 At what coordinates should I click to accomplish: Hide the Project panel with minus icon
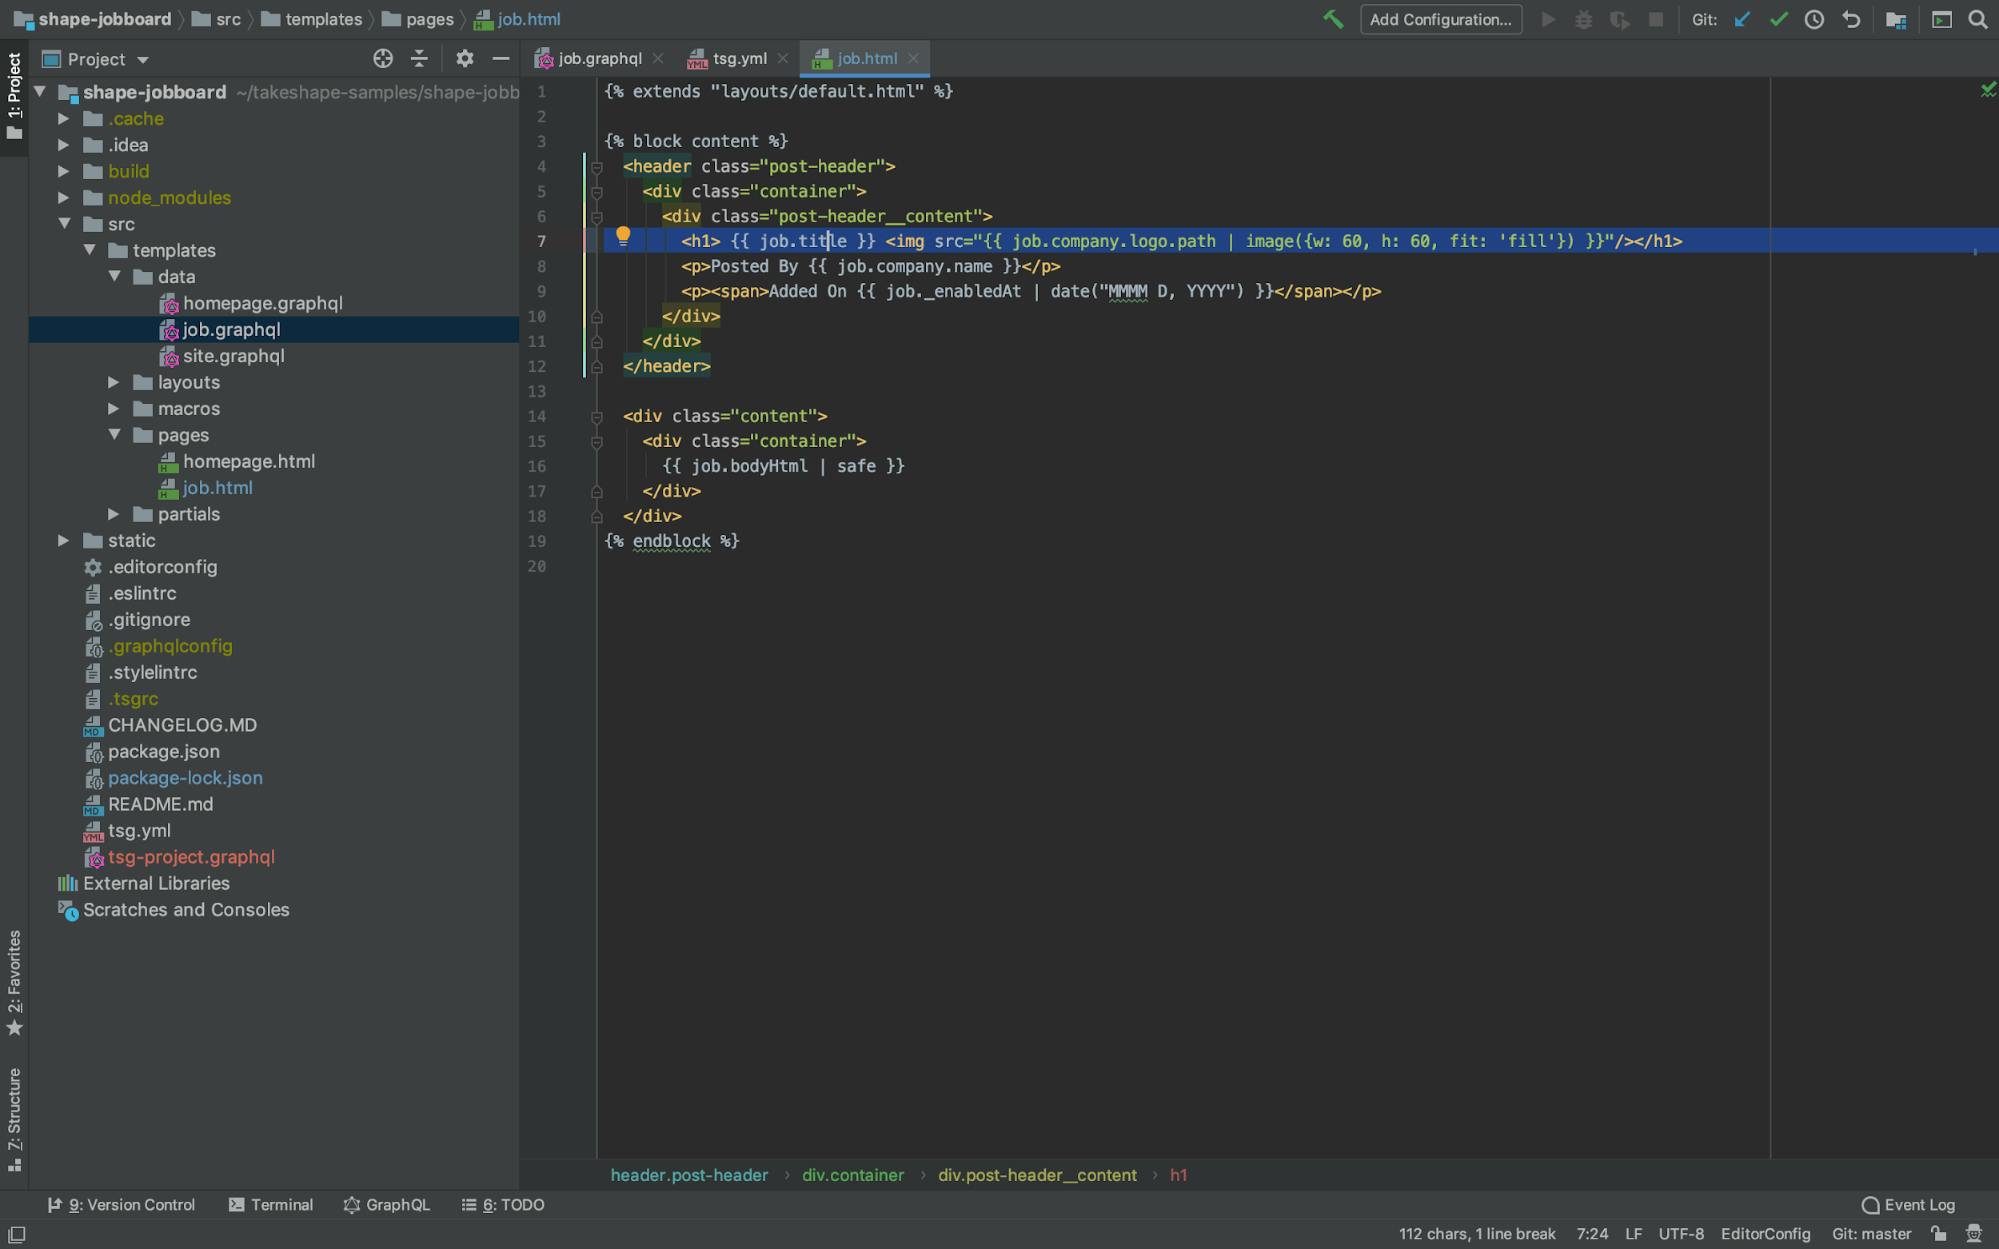point(501,59)
